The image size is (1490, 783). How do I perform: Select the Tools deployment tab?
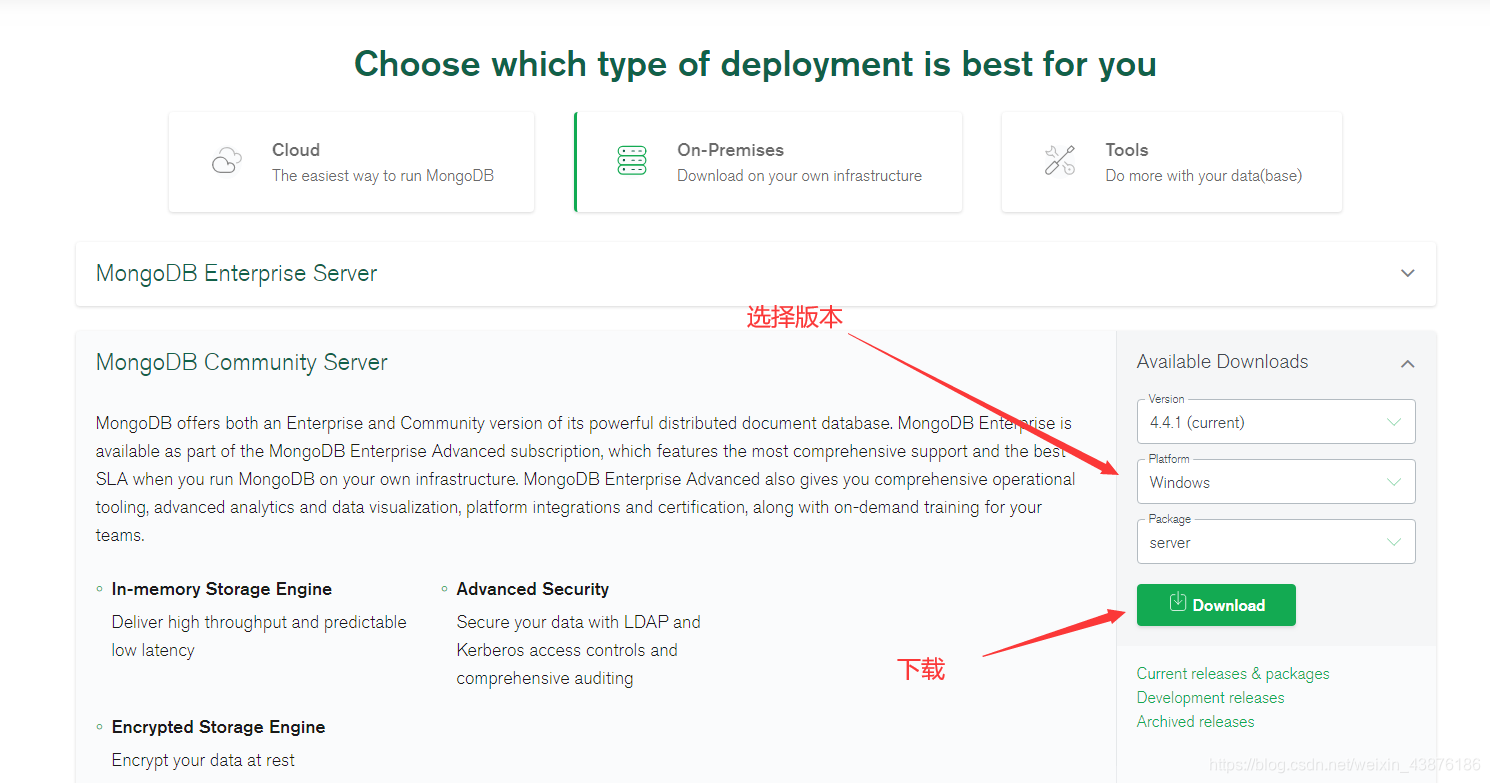1171,162
